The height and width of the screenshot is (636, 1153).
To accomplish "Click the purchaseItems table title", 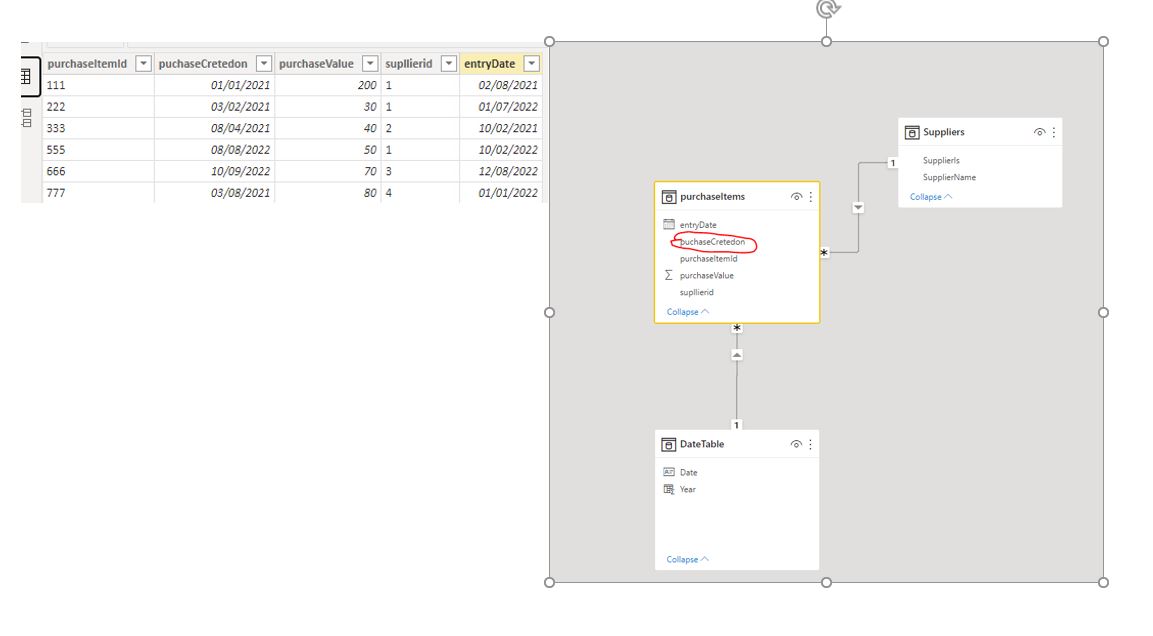I will point(712,197).
